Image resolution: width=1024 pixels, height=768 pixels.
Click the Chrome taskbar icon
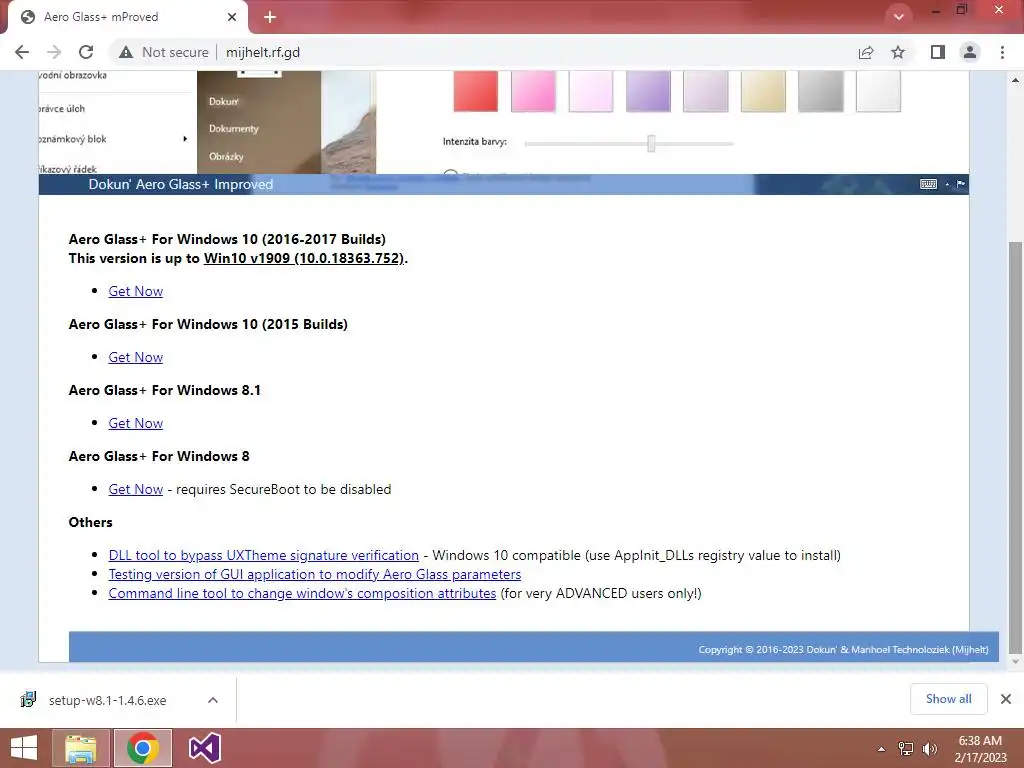click(x=143, y=748)
